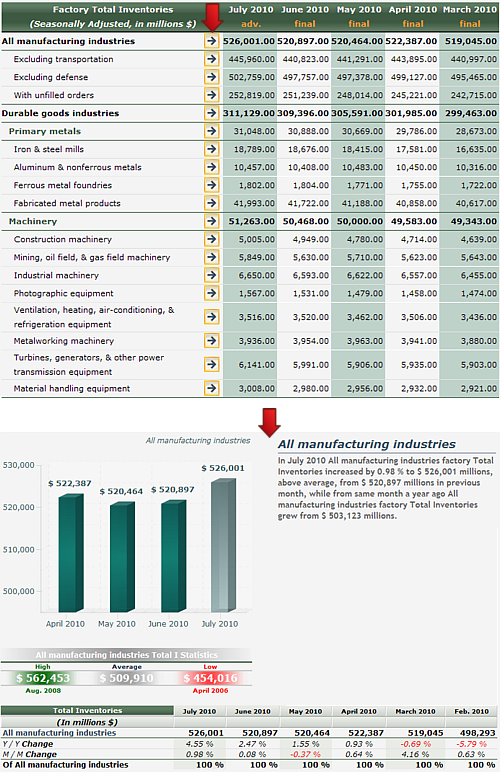Click arrow icon for Fabricated metal products
500x772 pixels.
pyautogui.click(x=212, y=203)
